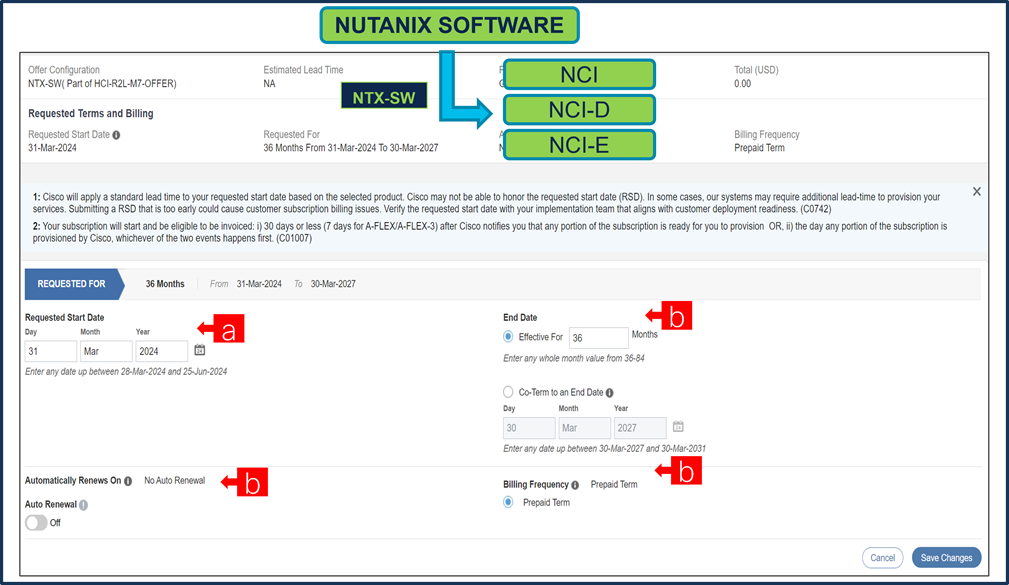Click the start date Year field showing 2024

162,351
